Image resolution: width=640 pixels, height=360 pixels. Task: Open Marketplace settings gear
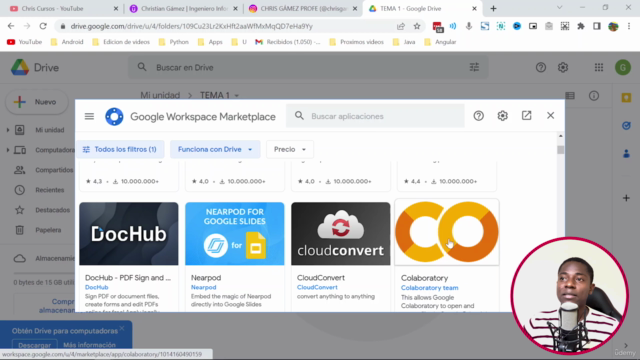(x=502, y=116)
